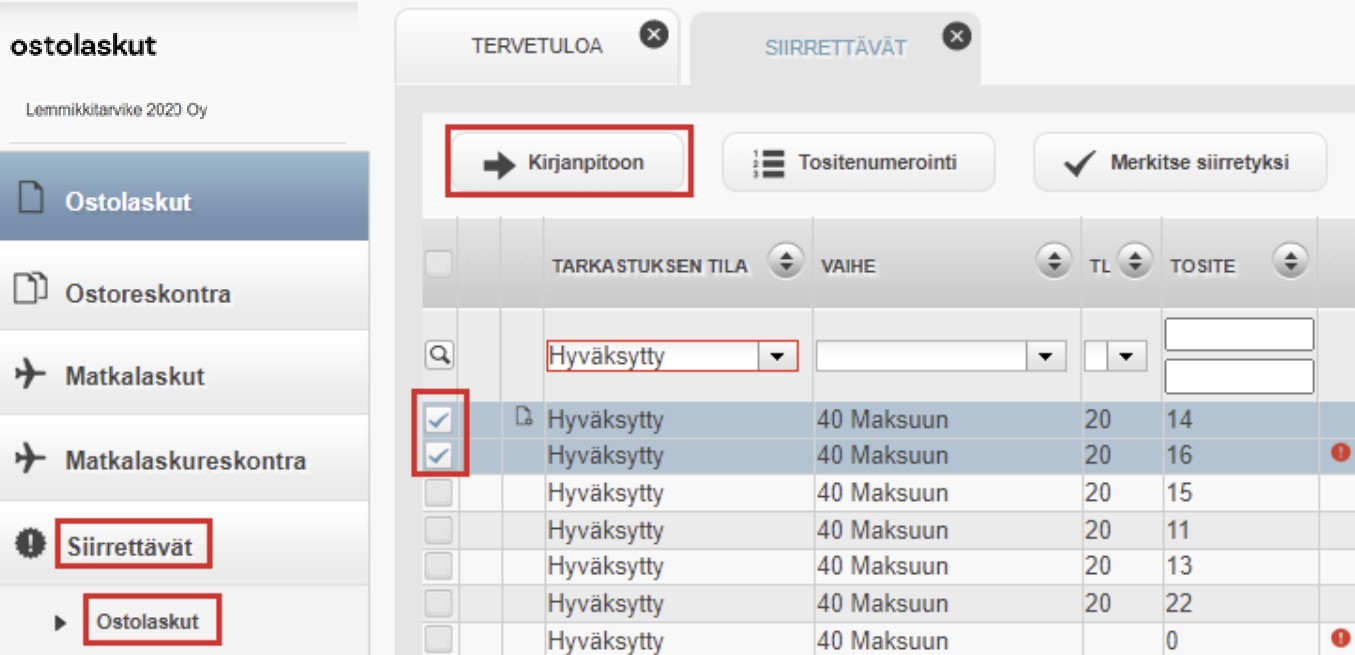Open the Tarkastuksen tila filter dropdown

pyautogui.click(x=776, y=356)
